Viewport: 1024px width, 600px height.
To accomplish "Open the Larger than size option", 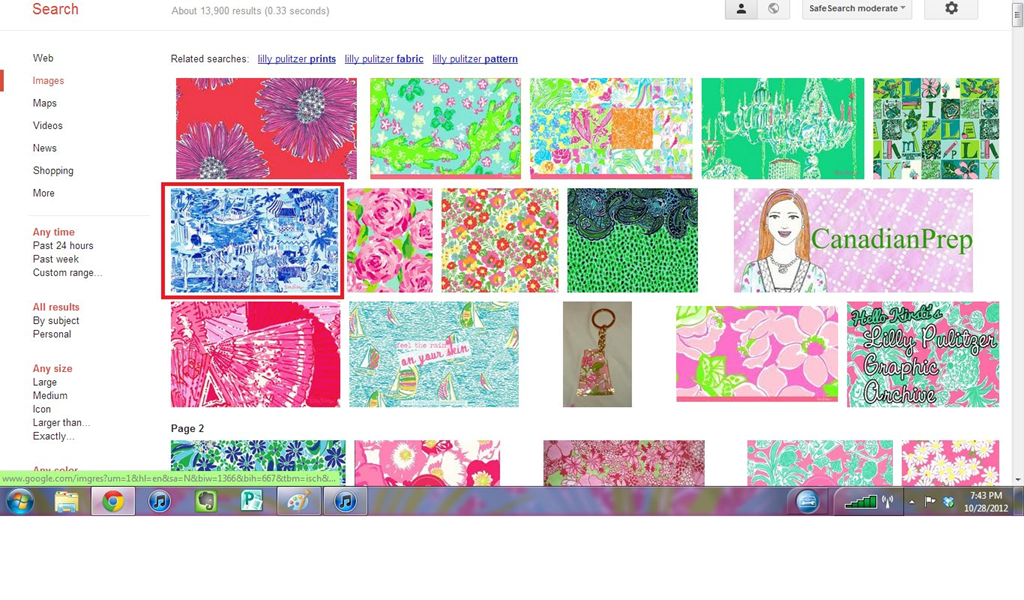I will [x=61, y=423].
